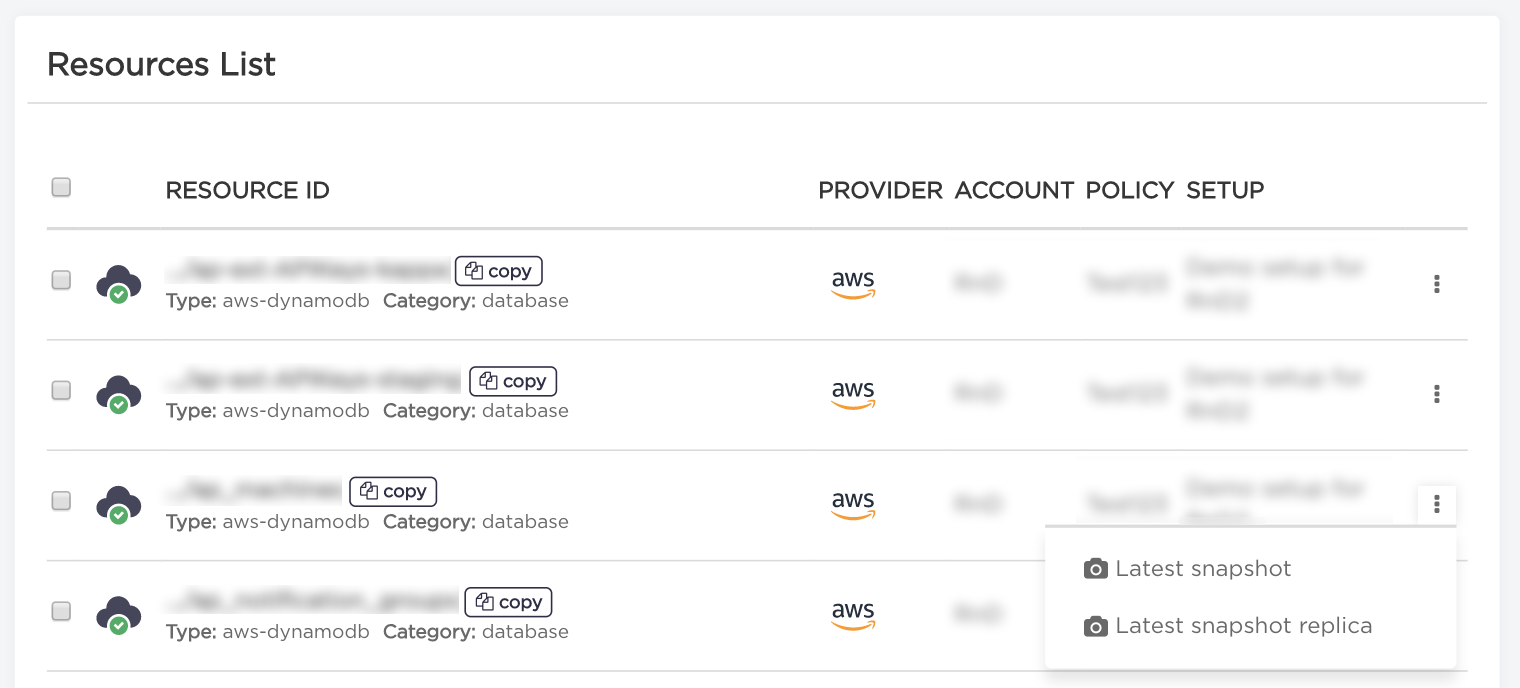The image size is (1520, 688).
Task: Click the cloud status icon in third row
Action: [118, 504]
